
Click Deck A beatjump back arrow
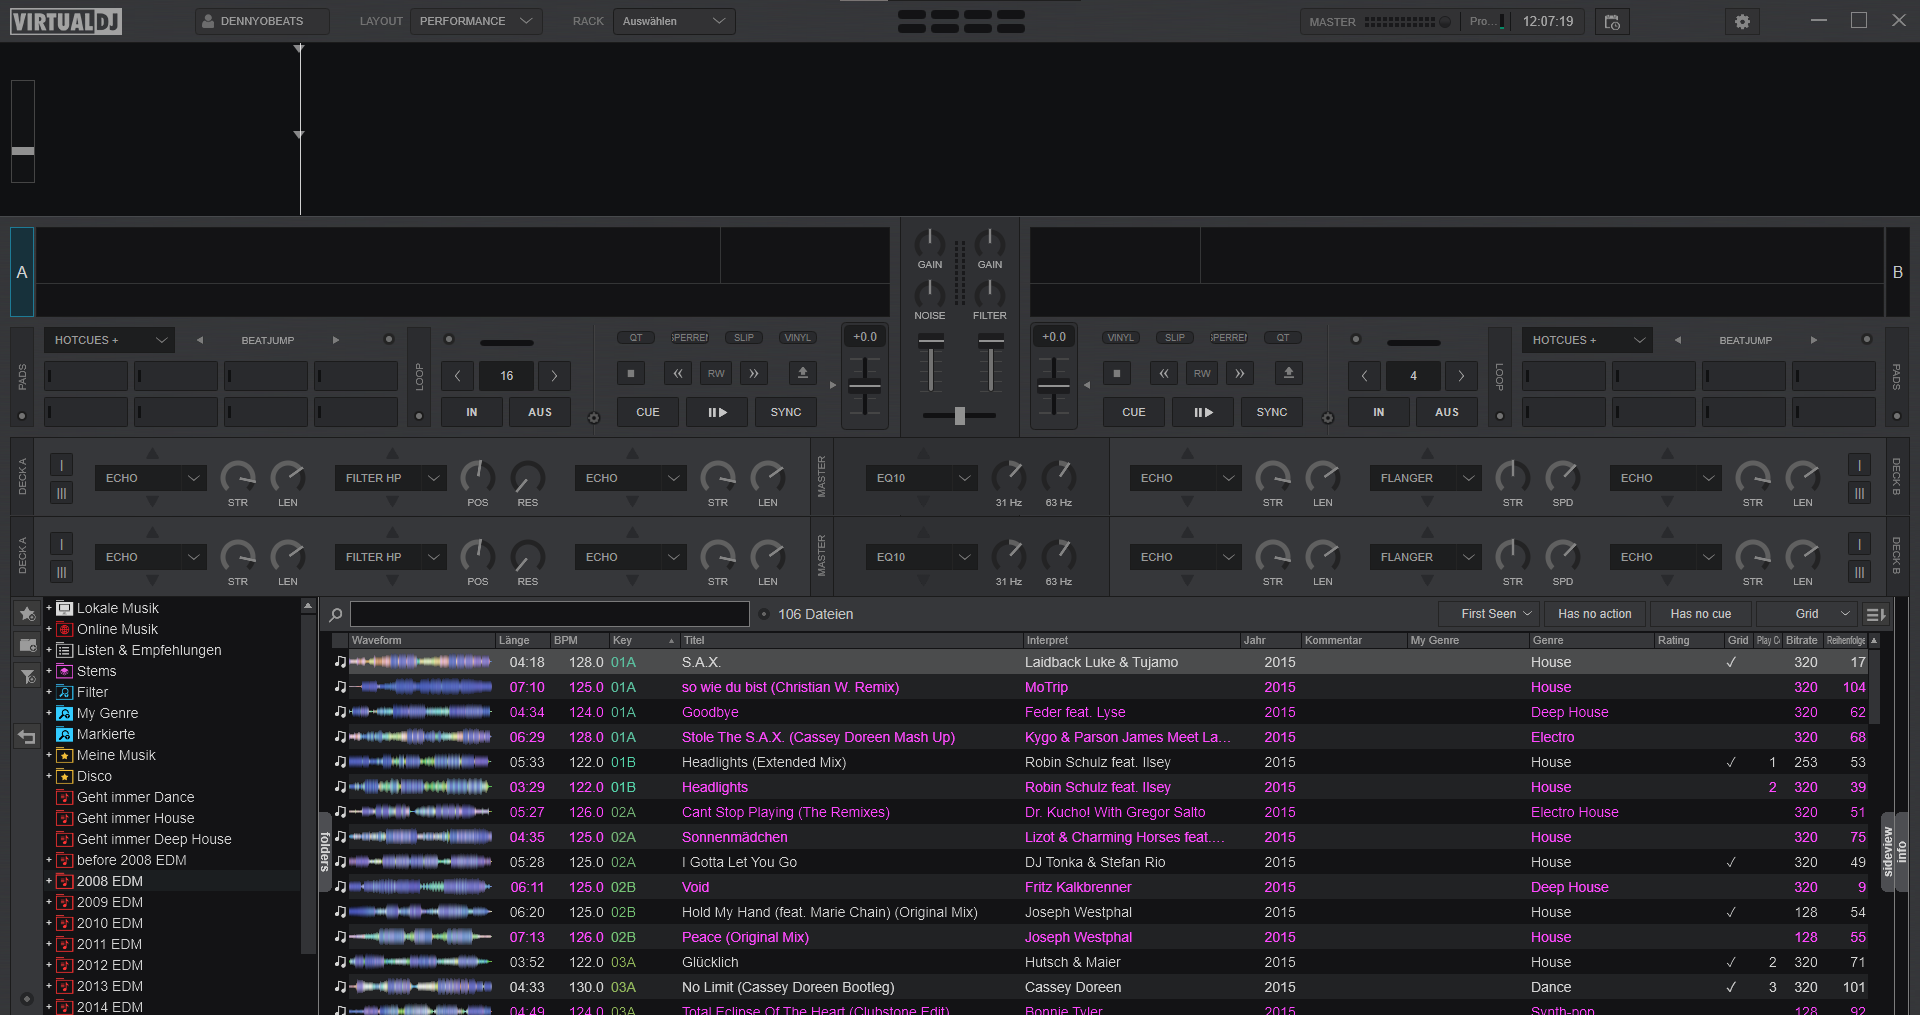click(x=200, y=340)
